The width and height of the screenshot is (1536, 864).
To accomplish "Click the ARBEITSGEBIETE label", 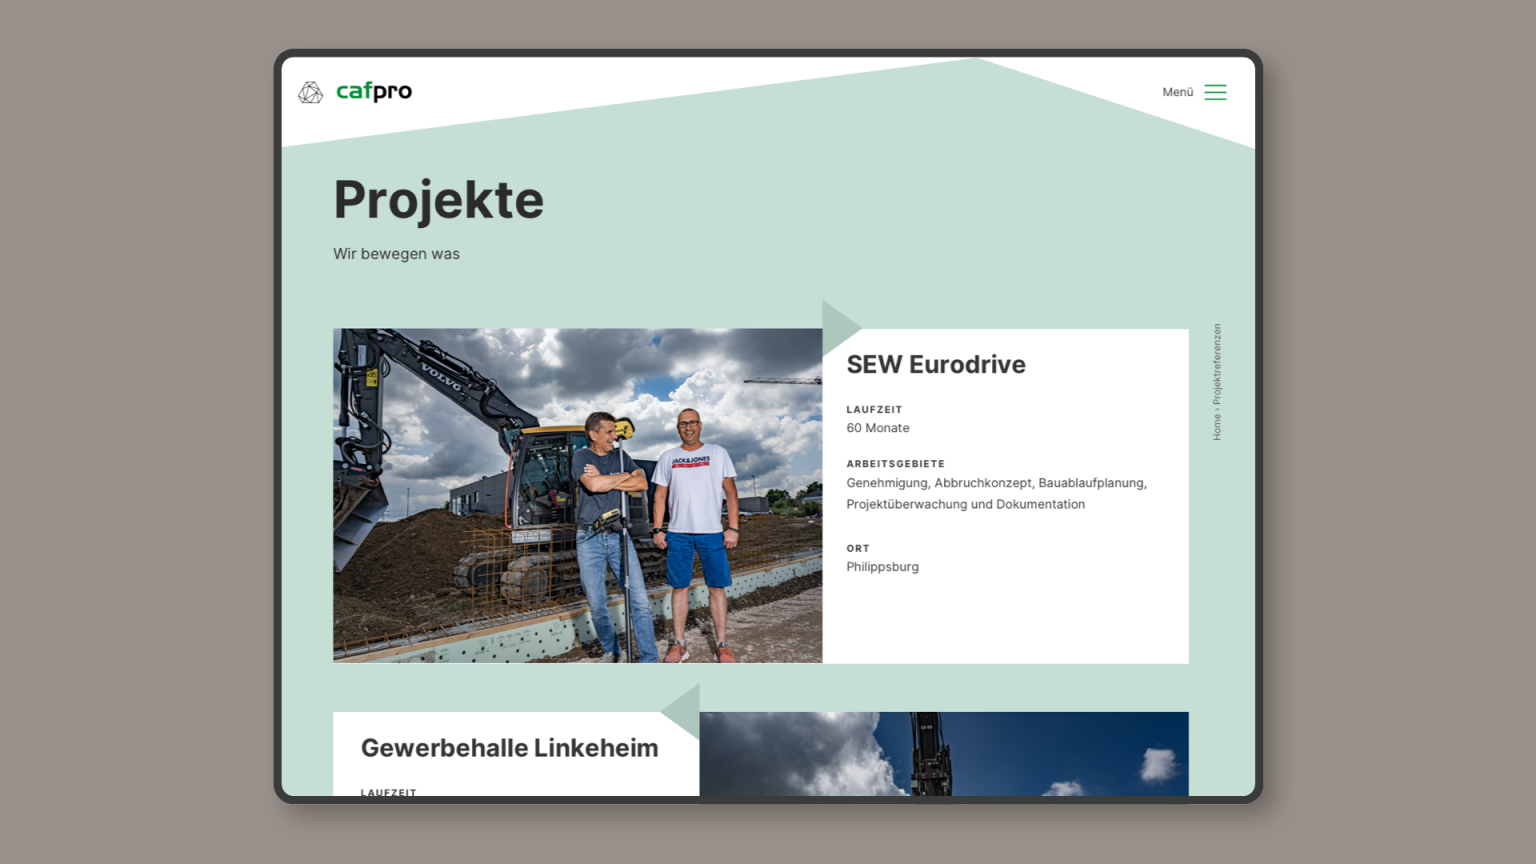I will click(x=895, y=464).
